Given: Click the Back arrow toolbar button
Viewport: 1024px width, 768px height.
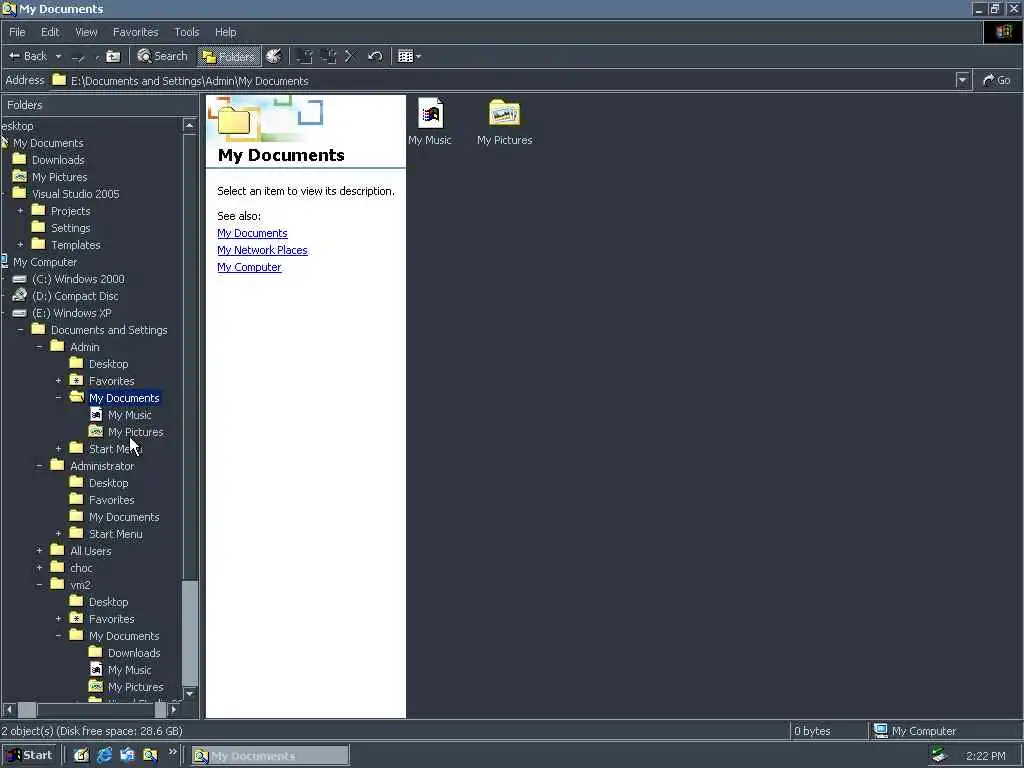Looking at the screenshot, I should (27, 56).
